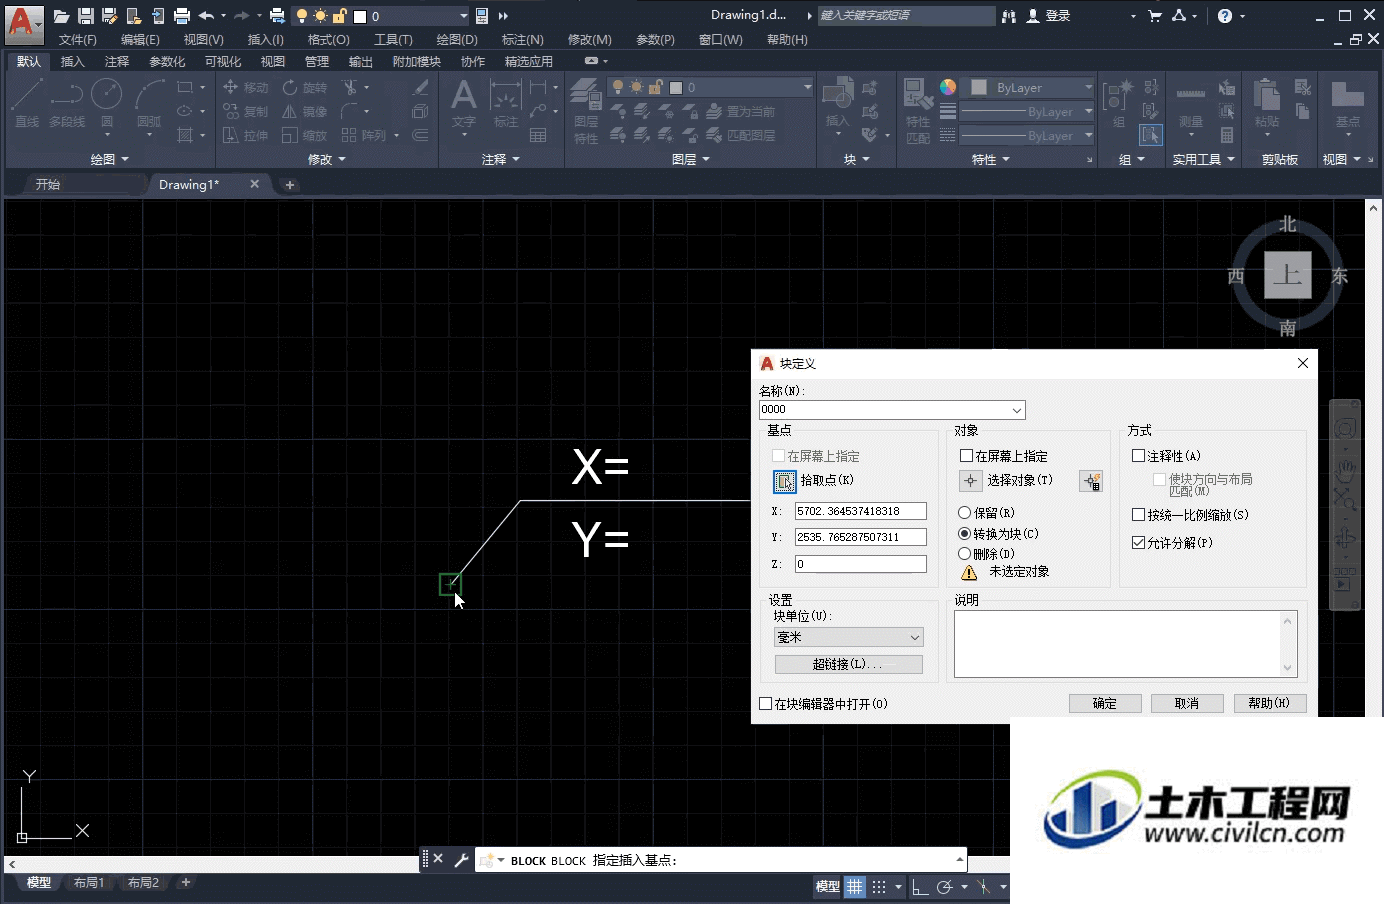Open the Draw (绘图D) menu
Image resolution: width=1384 pixels, height=904 pixels.
pyautogui.click(x=457, y=40)
